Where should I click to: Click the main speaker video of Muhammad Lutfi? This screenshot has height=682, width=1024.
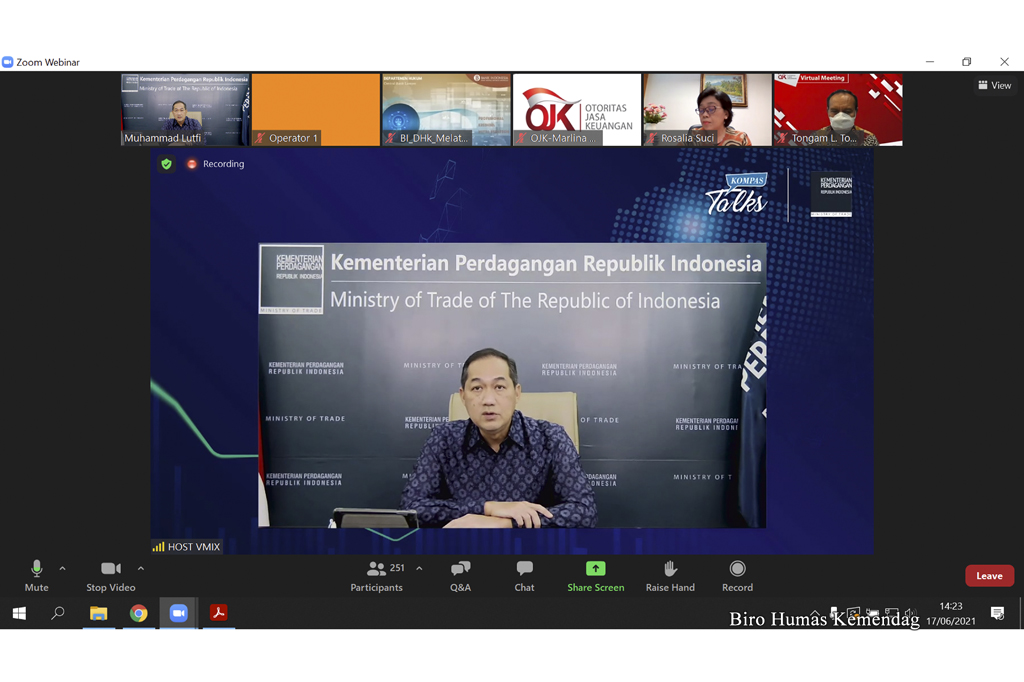tap(512, 385)
